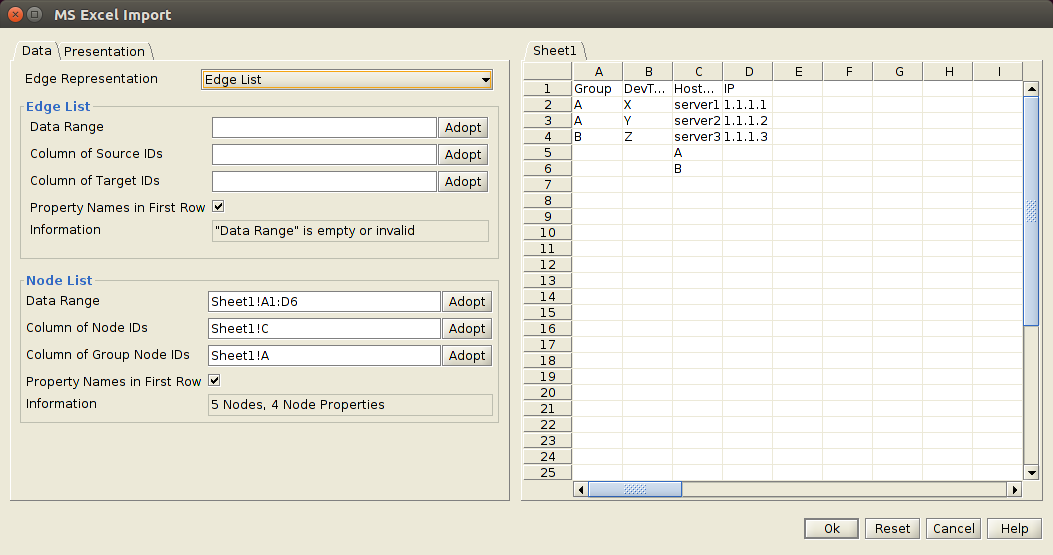The image size is (1053, 555).
Task: Select column header C
Action: pyautogui.click(x=698, y=72)
